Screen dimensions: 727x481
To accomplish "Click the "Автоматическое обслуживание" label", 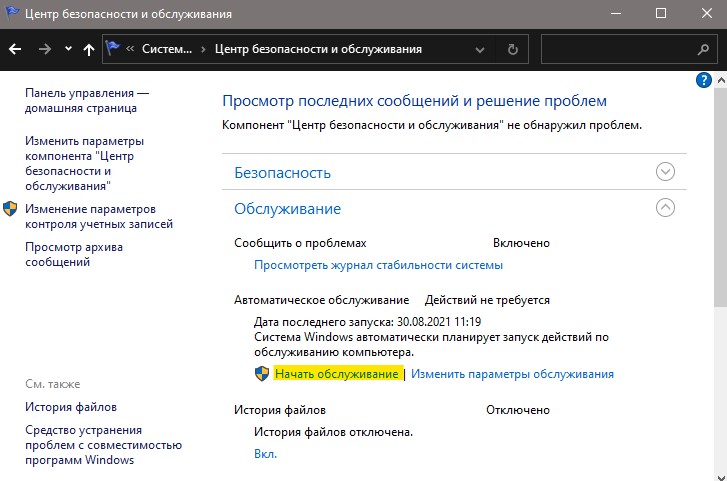I will [321, 300].
